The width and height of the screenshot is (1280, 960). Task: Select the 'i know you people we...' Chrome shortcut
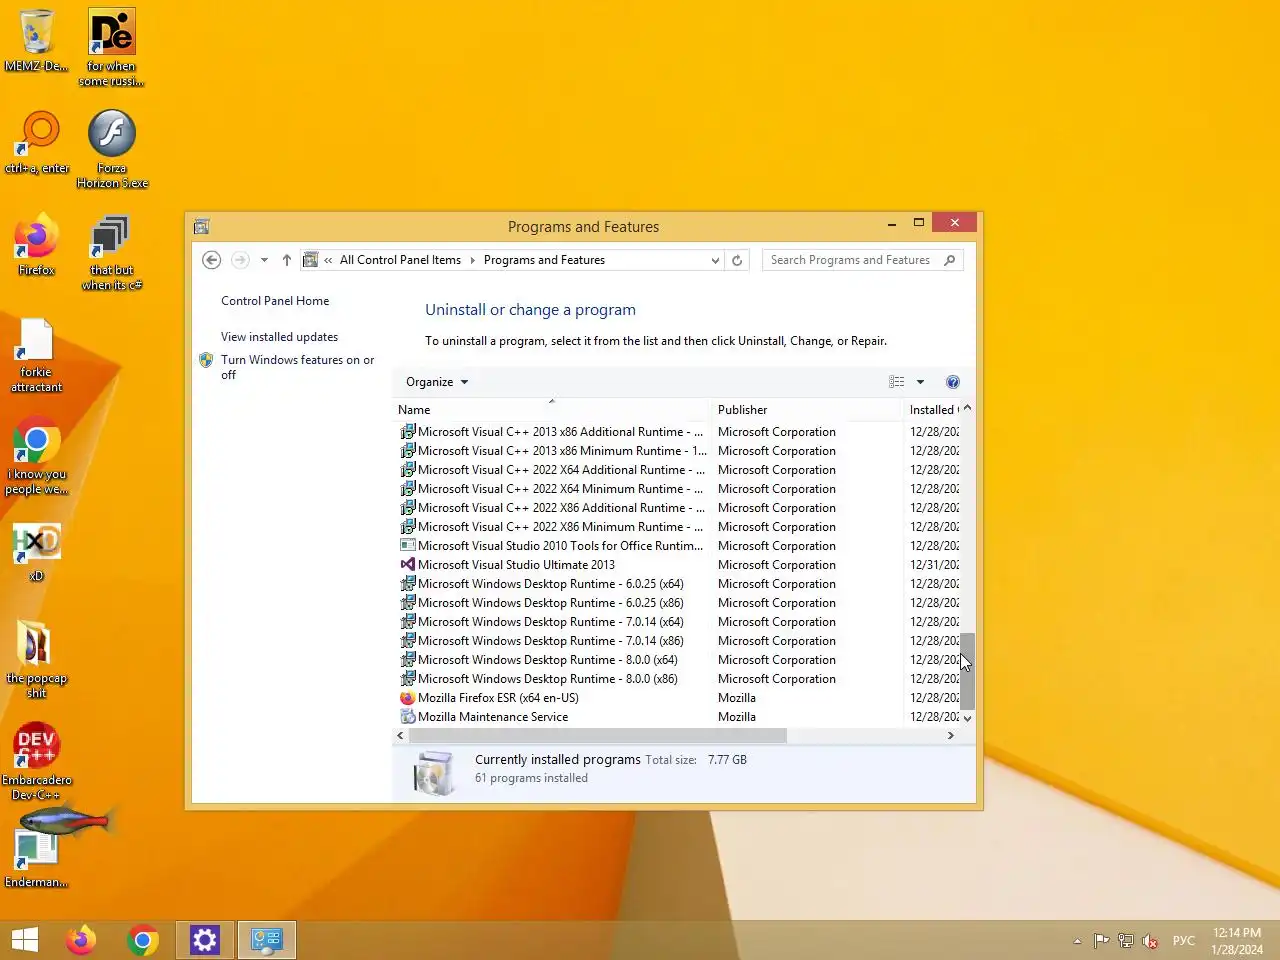(x=36, y=456)
